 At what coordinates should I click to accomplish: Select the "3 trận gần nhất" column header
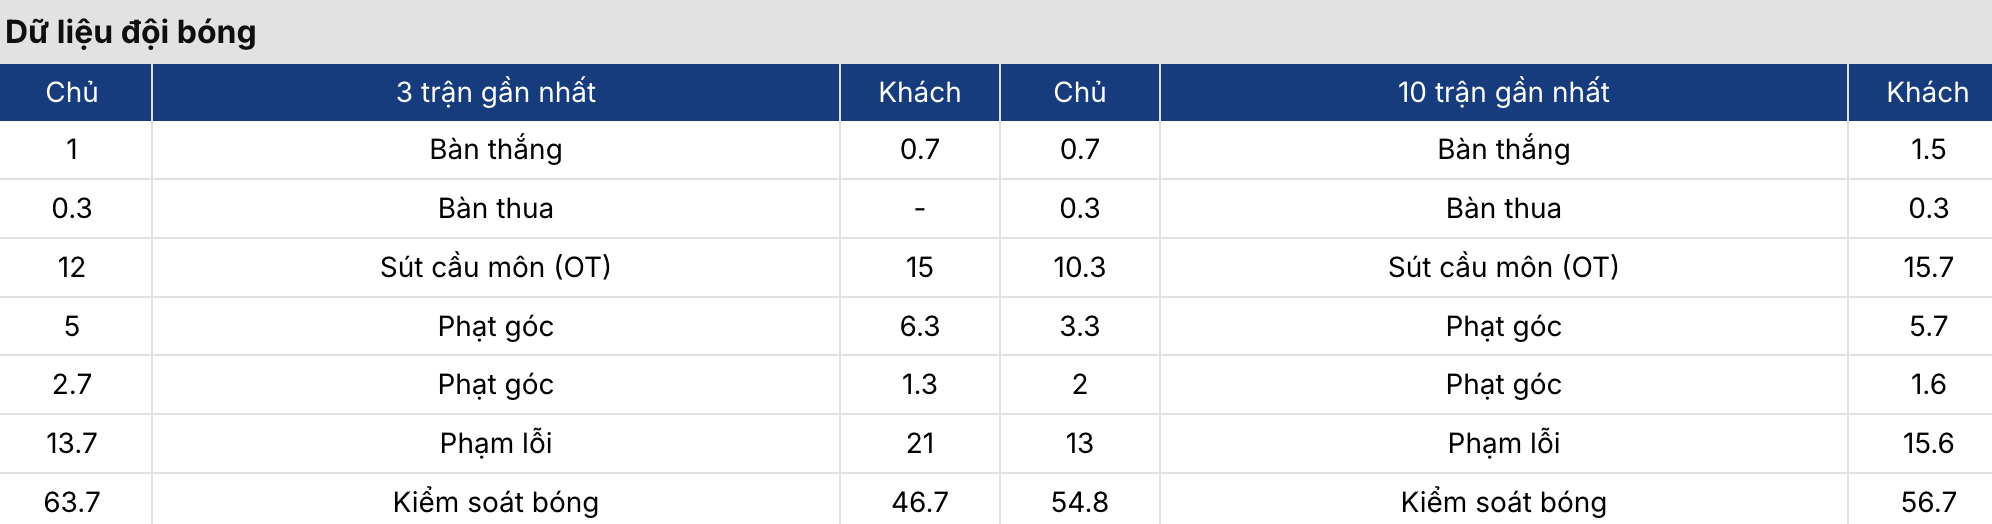(495, 92)
